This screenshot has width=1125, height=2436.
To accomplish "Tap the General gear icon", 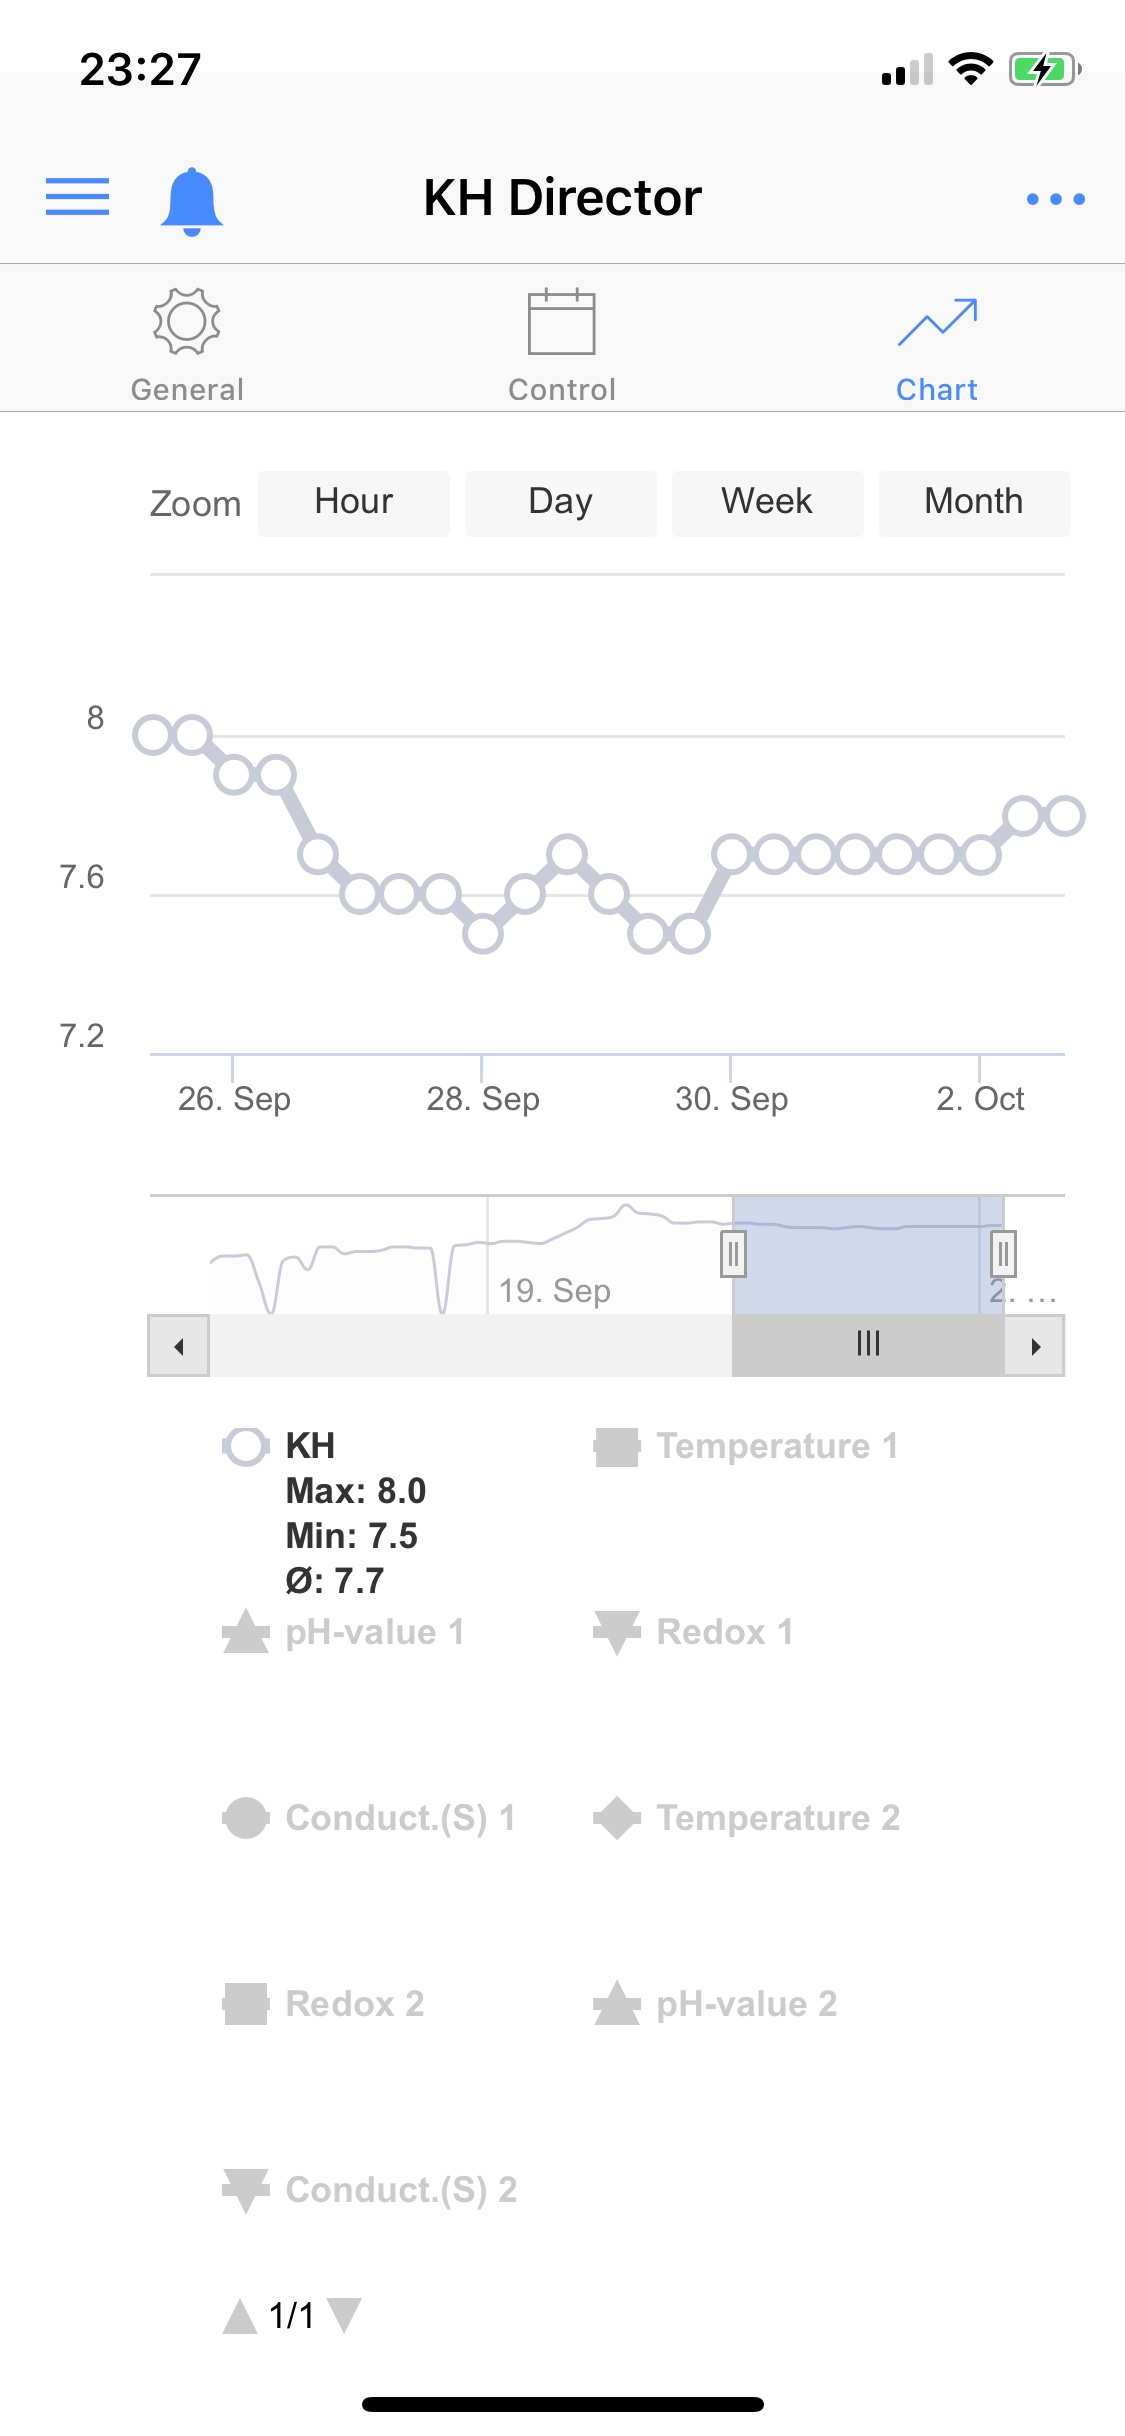I will point(187,322).
